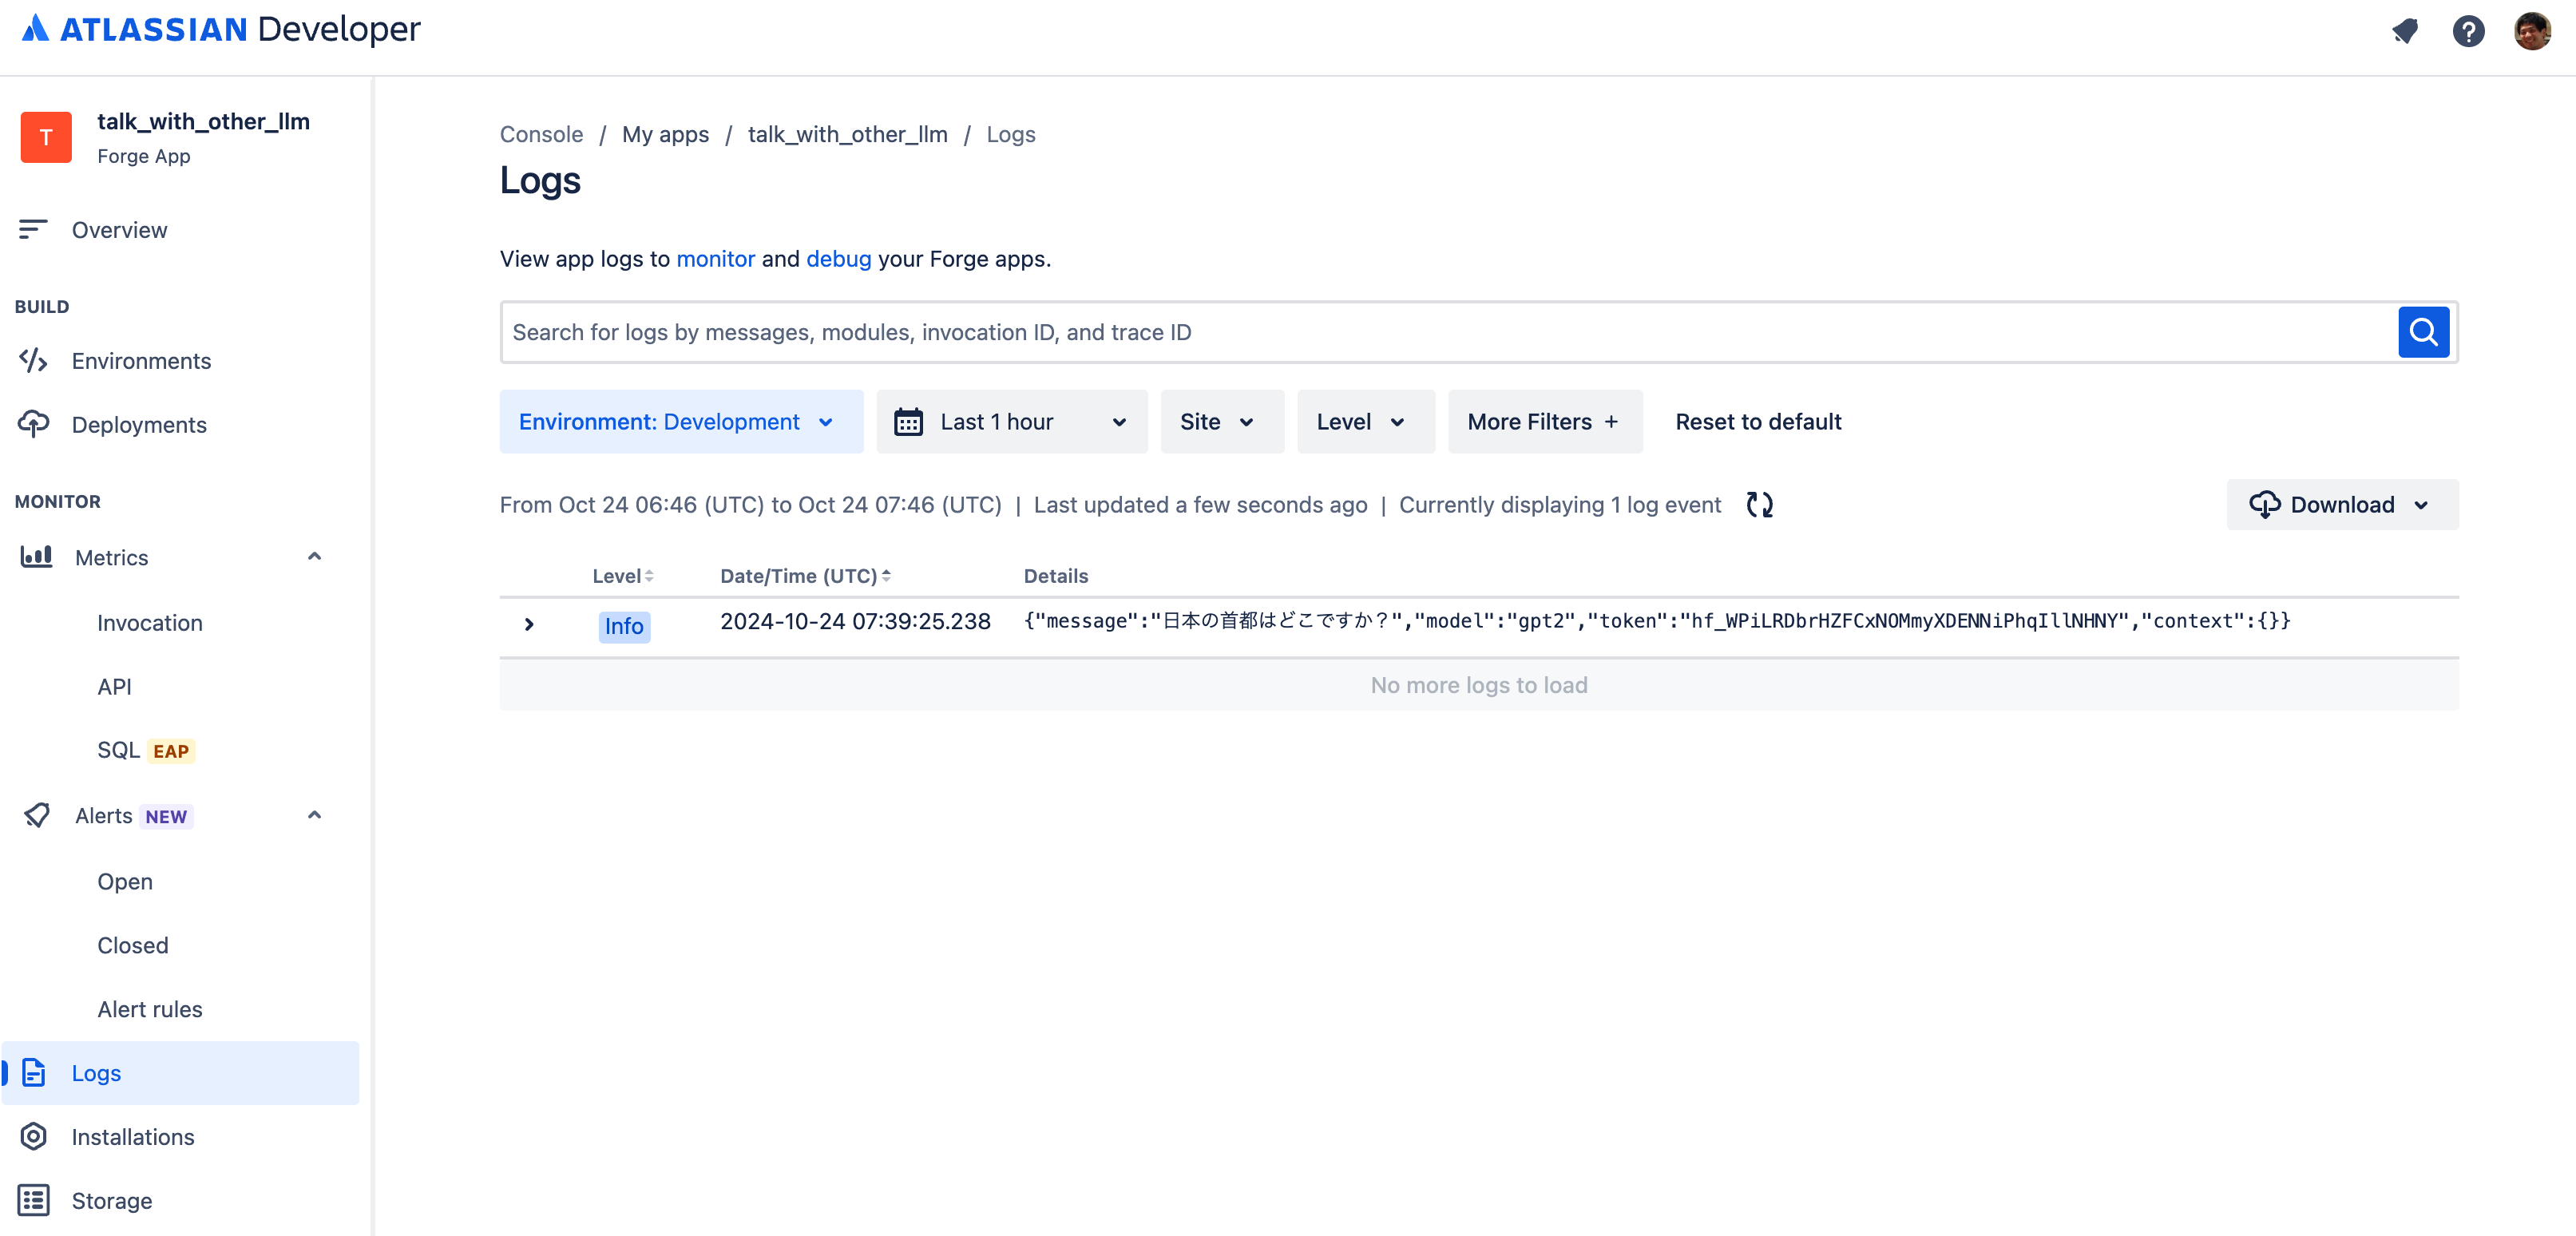Open the Last 1 hour time dropdown
Image resolution: width=2576 pixels, height=1236 pixels.
pyautogui.click(x=1012, y=422)
